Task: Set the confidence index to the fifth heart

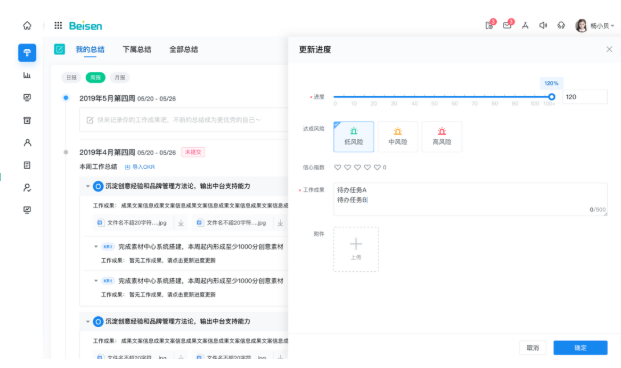Action: click(x=377, y=167)
